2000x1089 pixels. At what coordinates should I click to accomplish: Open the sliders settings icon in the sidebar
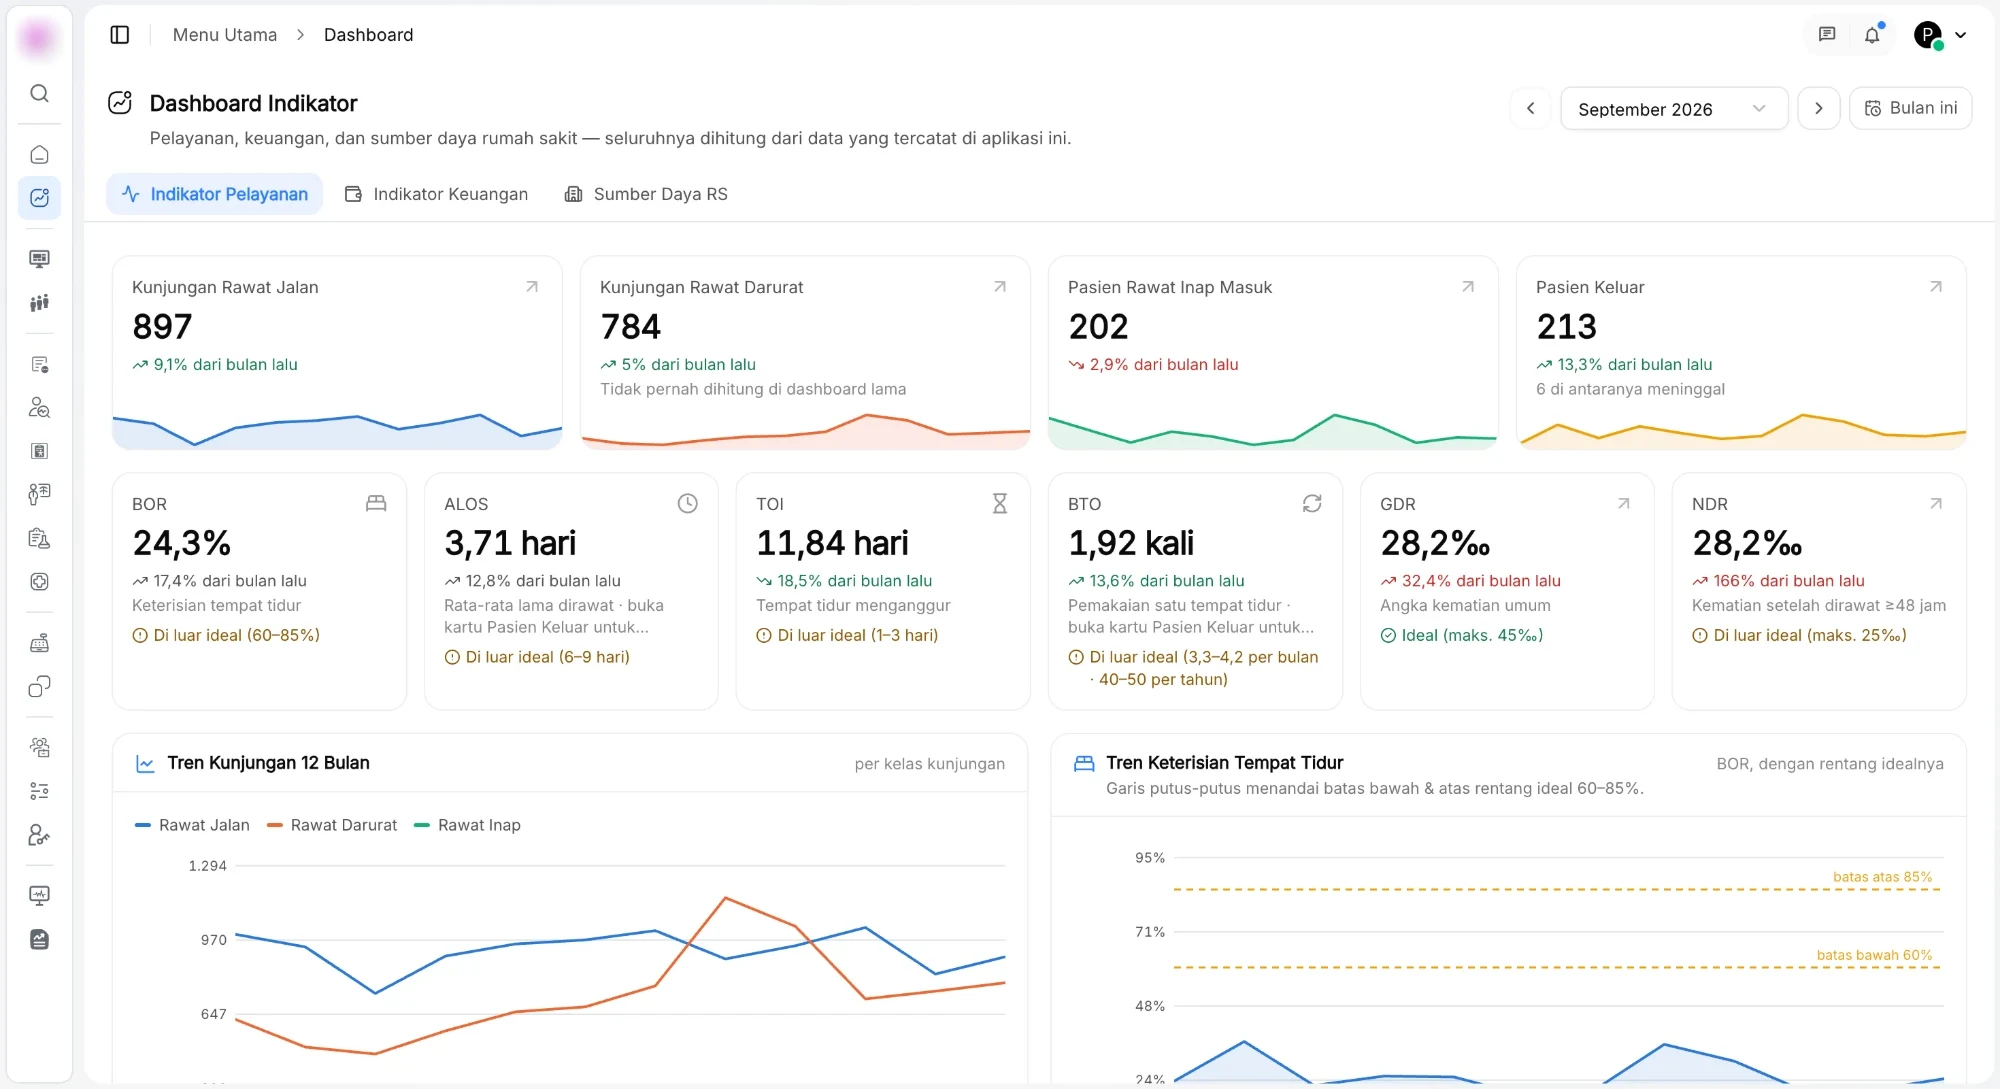39,791
